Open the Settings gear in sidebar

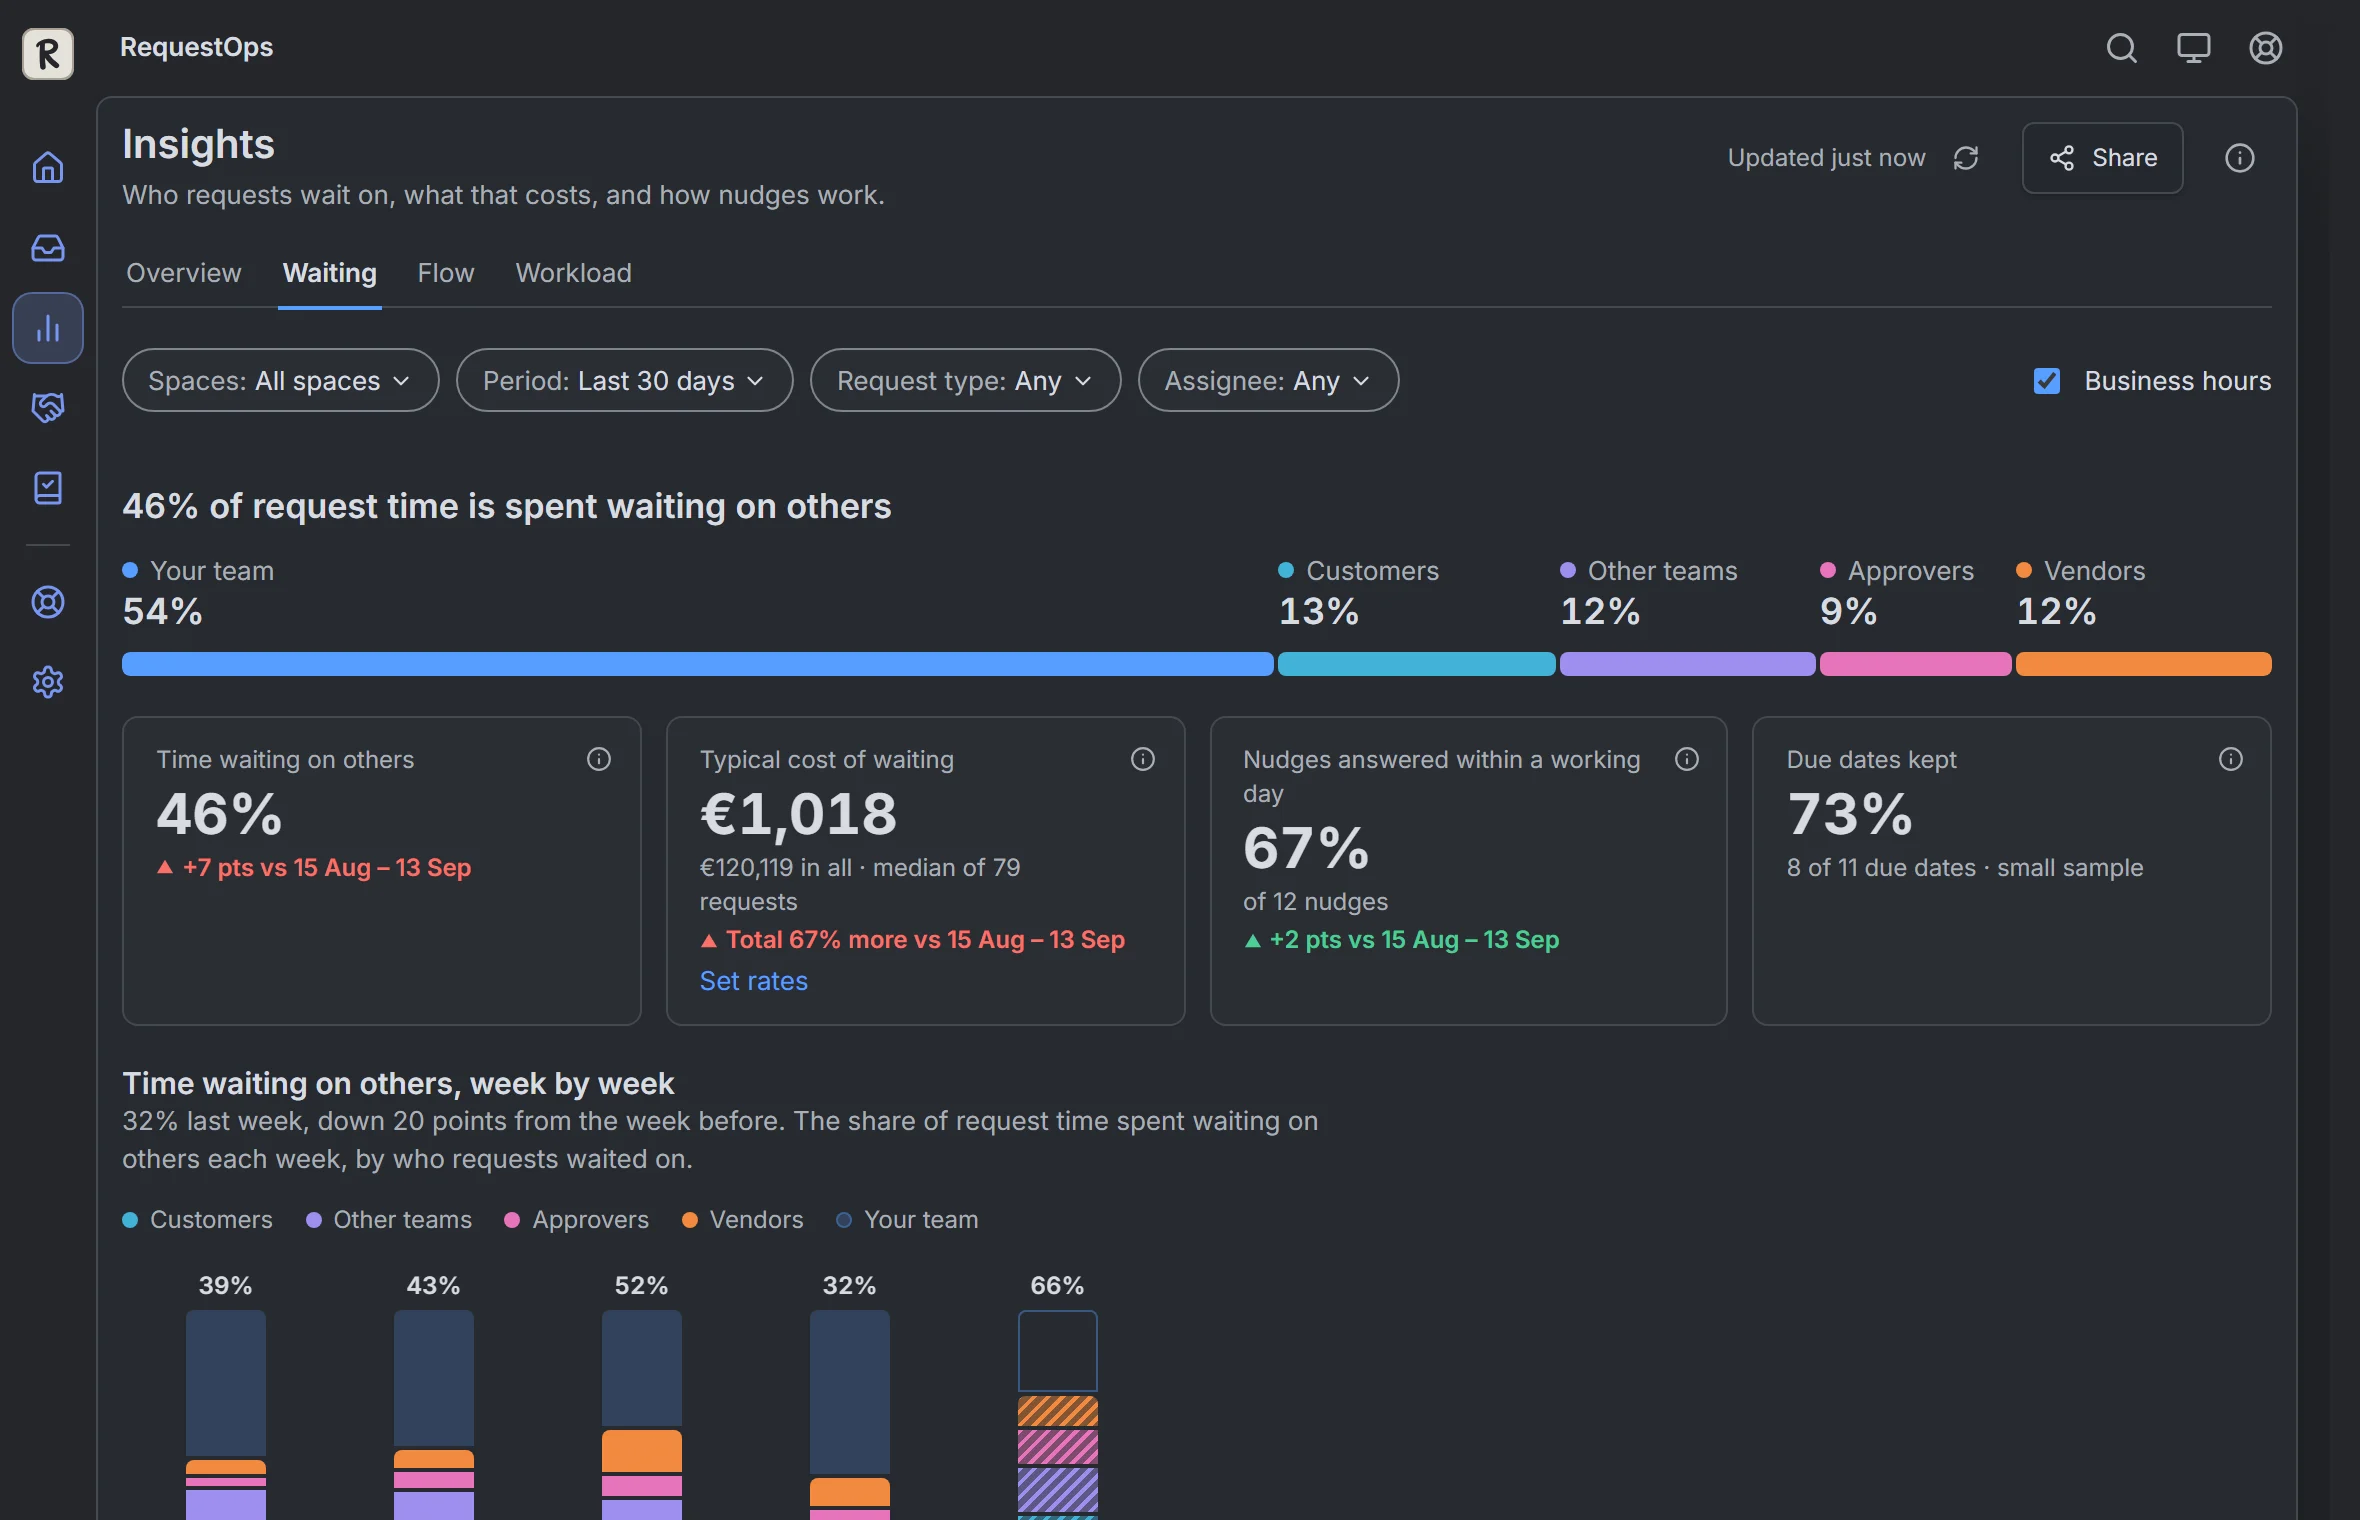[x=48, y=682]
